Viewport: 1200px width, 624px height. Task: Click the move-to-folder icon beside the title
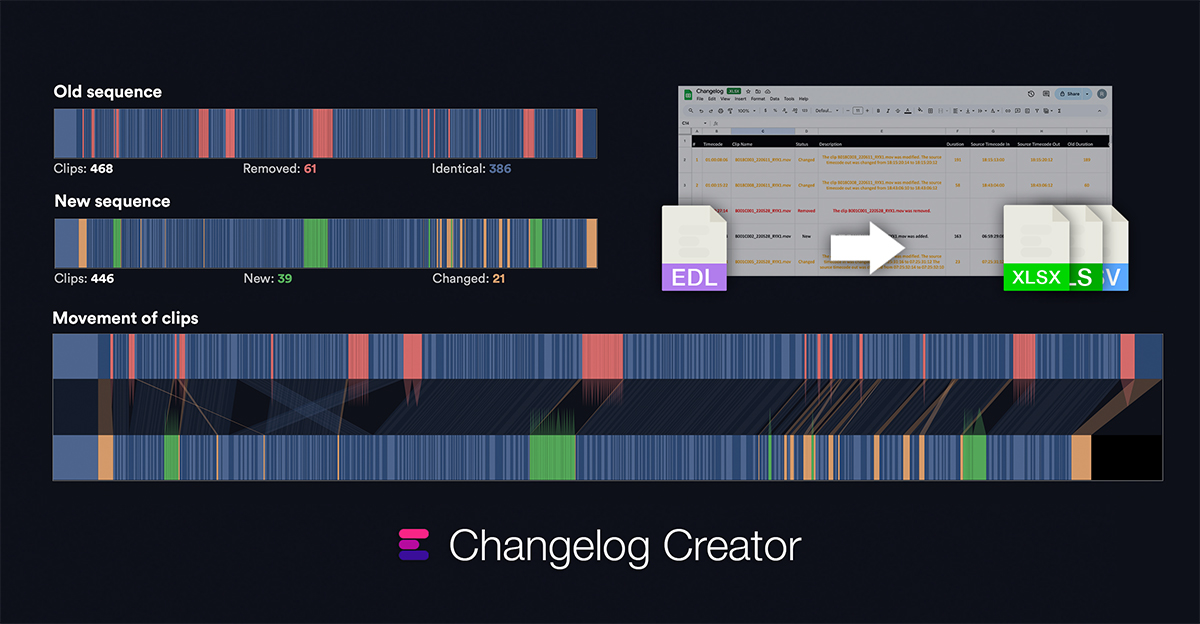[757, 91]
